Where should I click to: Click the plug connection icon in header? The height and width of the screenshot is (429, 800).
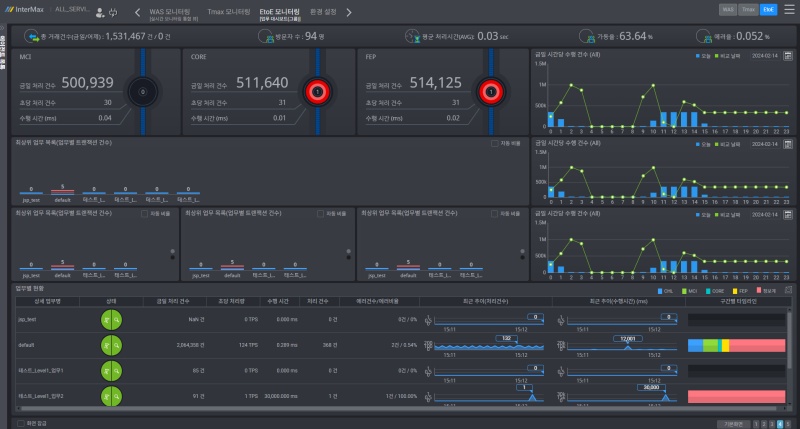[113, 12]
